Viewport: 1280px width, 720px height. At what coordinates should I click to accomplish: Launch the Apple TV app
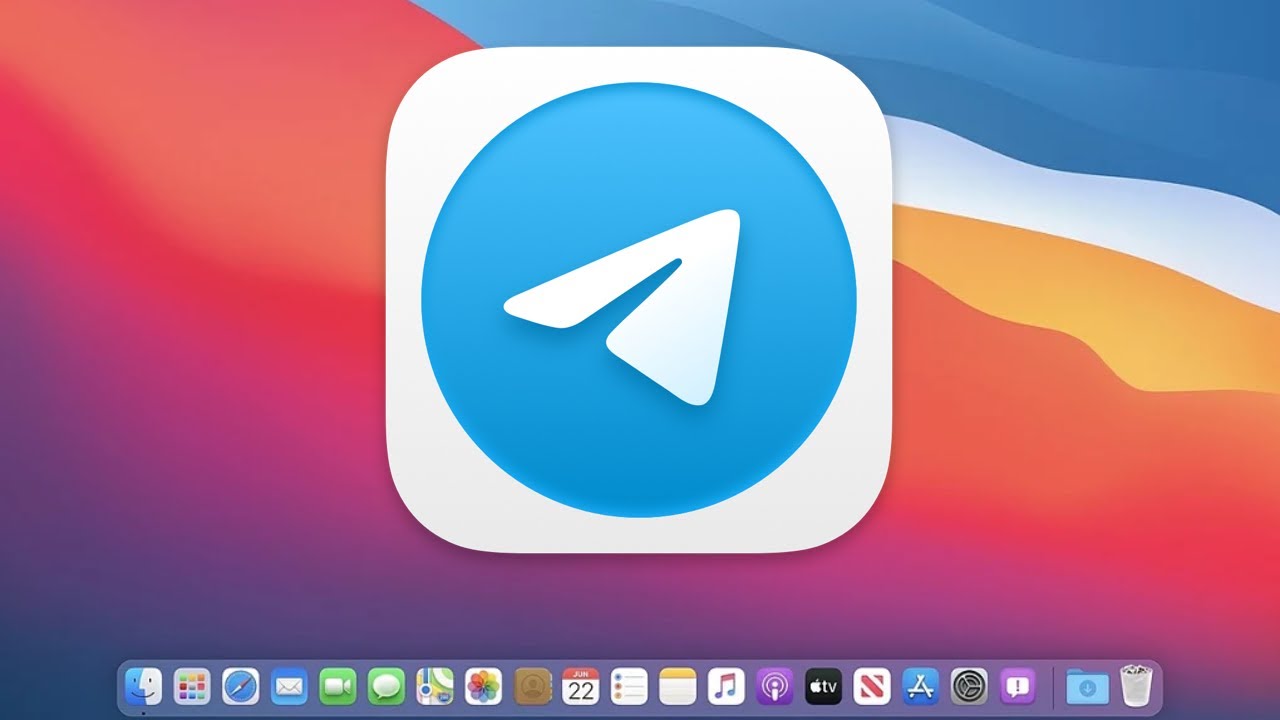coord(823,686)
